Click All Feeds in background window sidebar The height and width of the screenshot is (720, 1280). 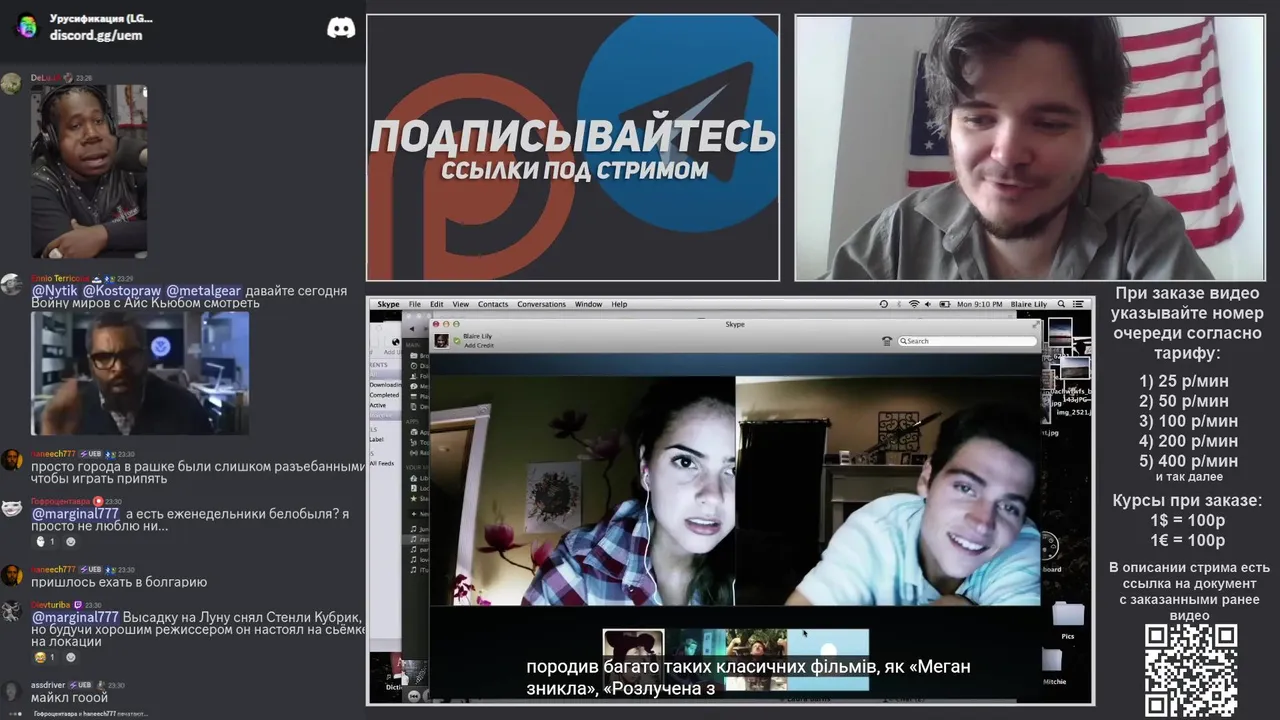click(x=381, y=463)
